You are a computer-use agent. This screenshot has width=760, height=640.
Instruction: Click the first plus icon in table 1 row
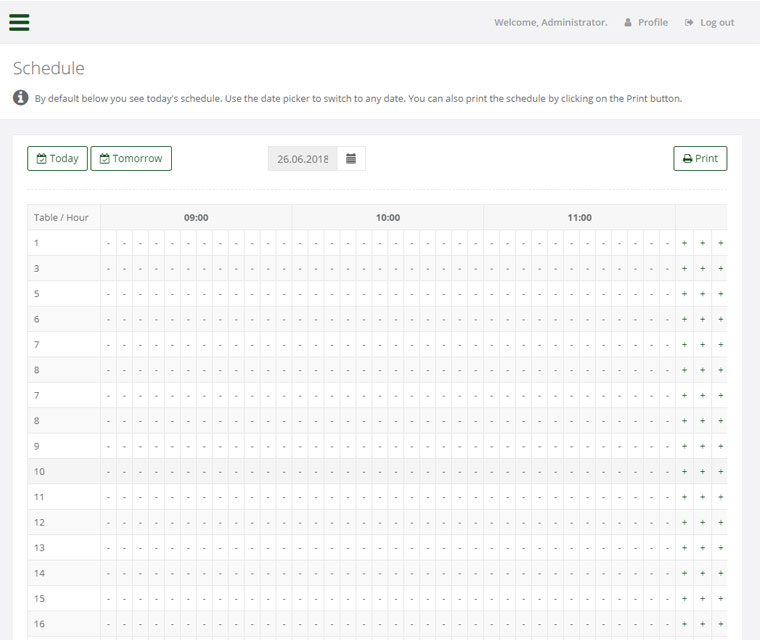pos(684,243)
